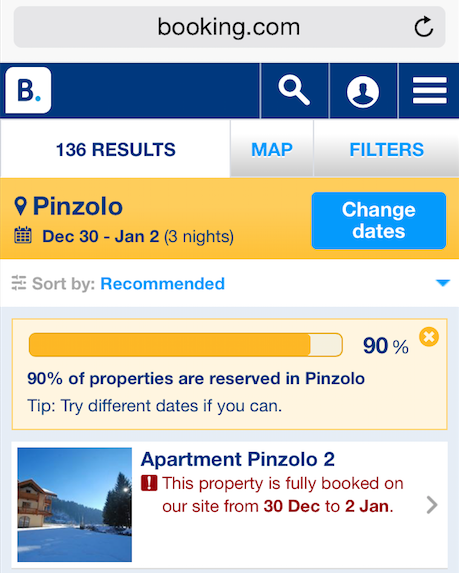The height and width of the screenshot is (573, 459).
Task: Tap the red fully booked warning icon
Action: tap(149, 483)
